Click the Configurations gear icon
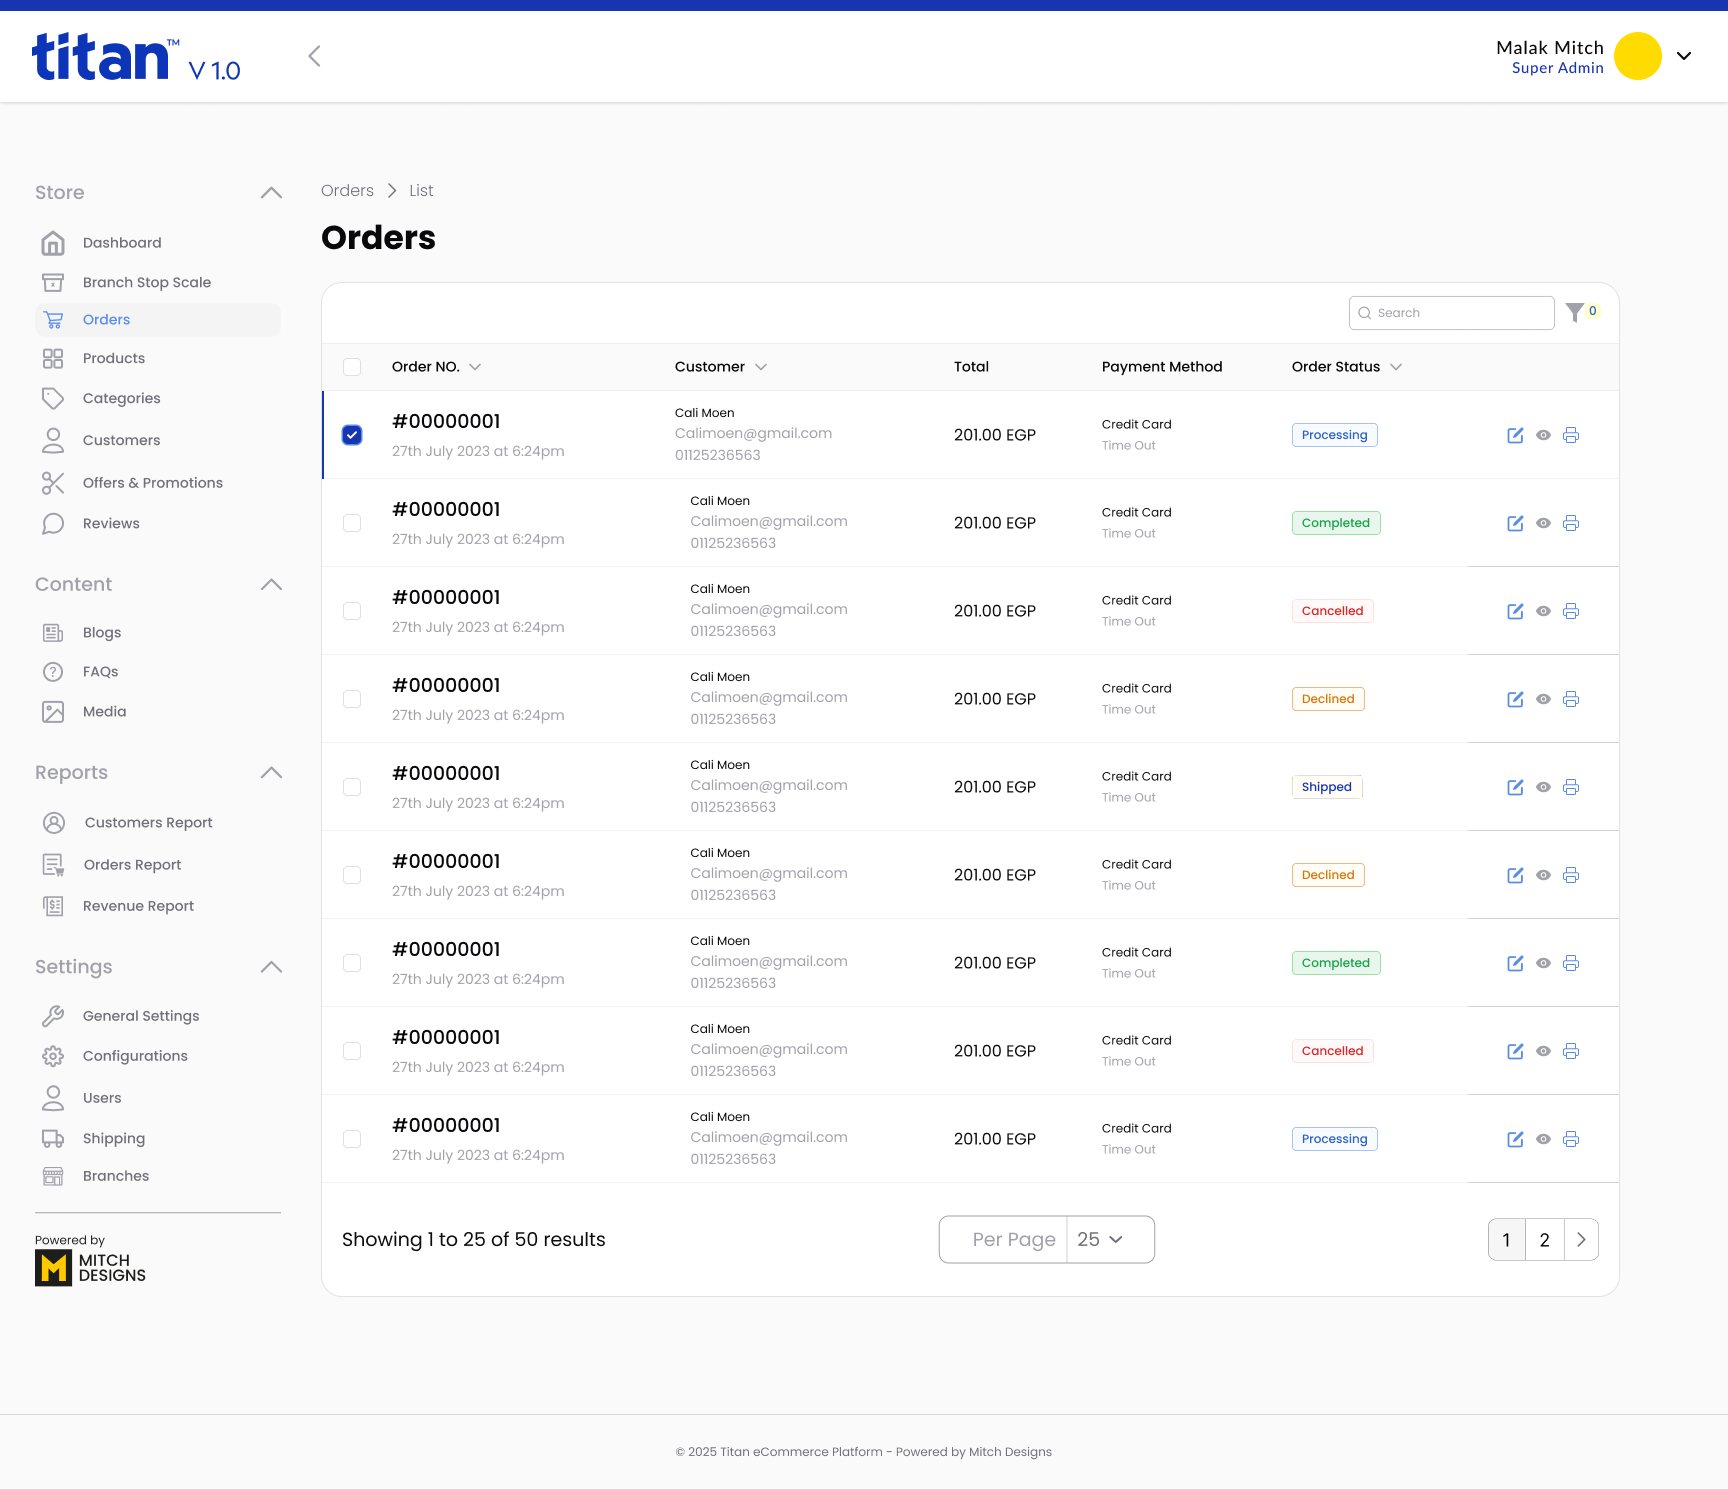The height and width of the screenshot is (1490, 1728). pyautogui.click(x=53, y=1056)
